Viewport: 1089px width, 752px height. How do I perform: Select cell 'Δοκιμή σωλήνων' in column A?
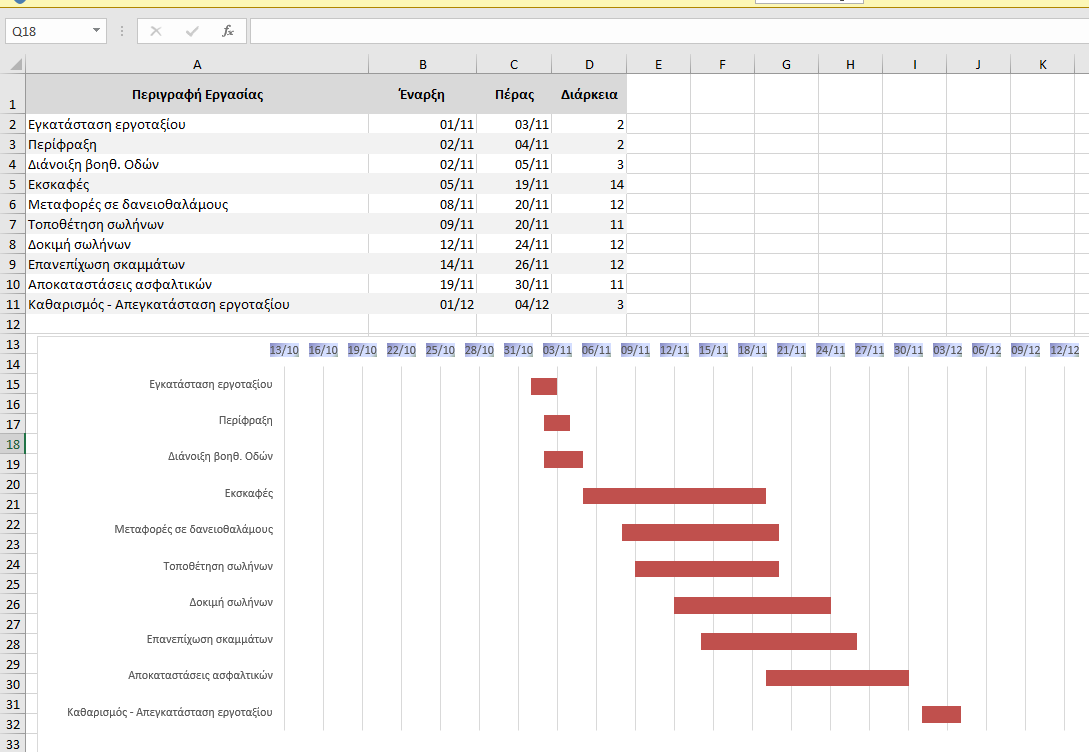click(x=197, y=244)
